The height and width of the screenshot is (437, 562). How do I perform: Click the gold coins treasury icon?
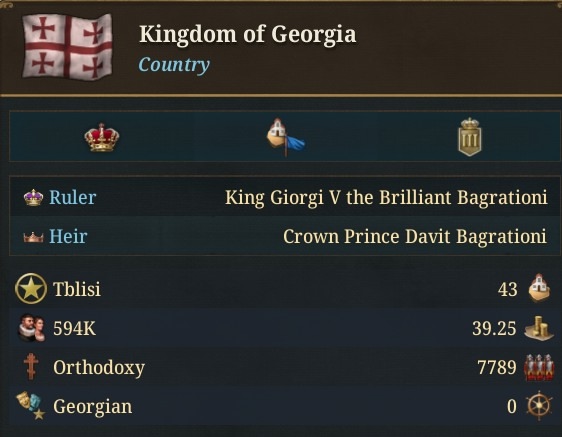click(x=539, y=328)
